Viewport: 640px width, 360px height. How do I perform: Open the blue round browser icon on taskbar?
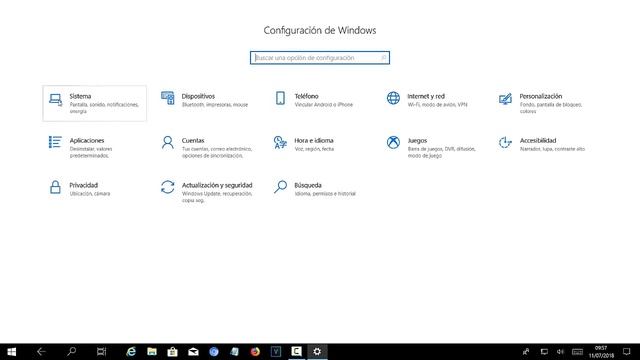[214, 351]
